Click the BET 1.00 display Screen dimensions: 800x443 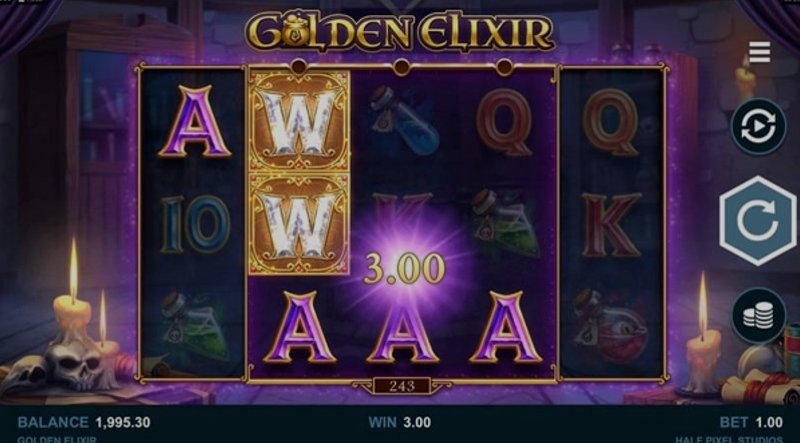tap(751, 422)
